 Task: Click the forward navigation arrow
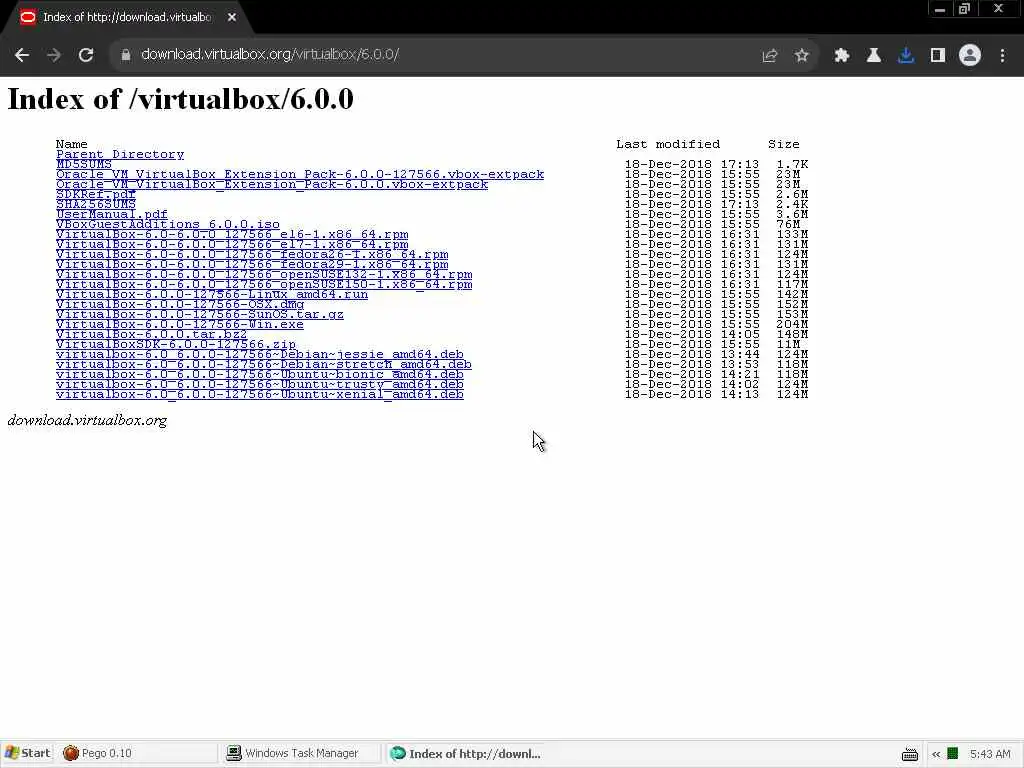pos(54,55)
